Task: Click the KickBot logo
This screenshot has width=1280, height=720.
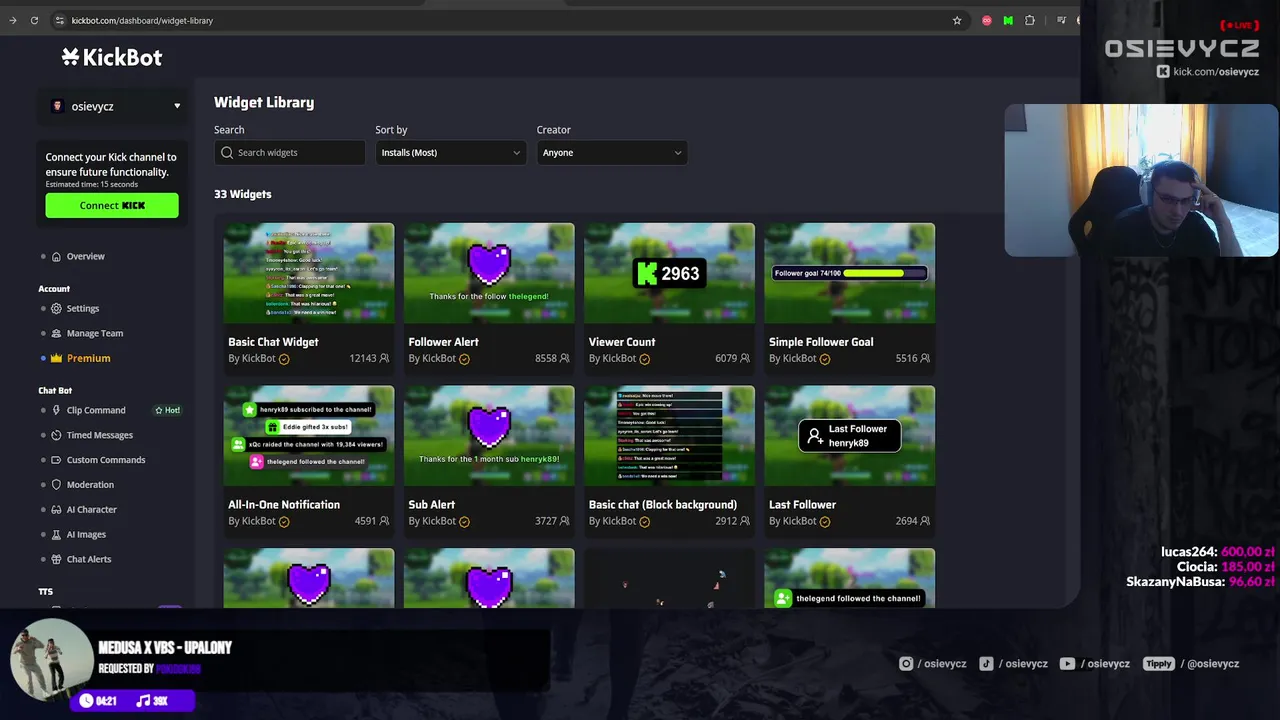Action: (112, 57)
